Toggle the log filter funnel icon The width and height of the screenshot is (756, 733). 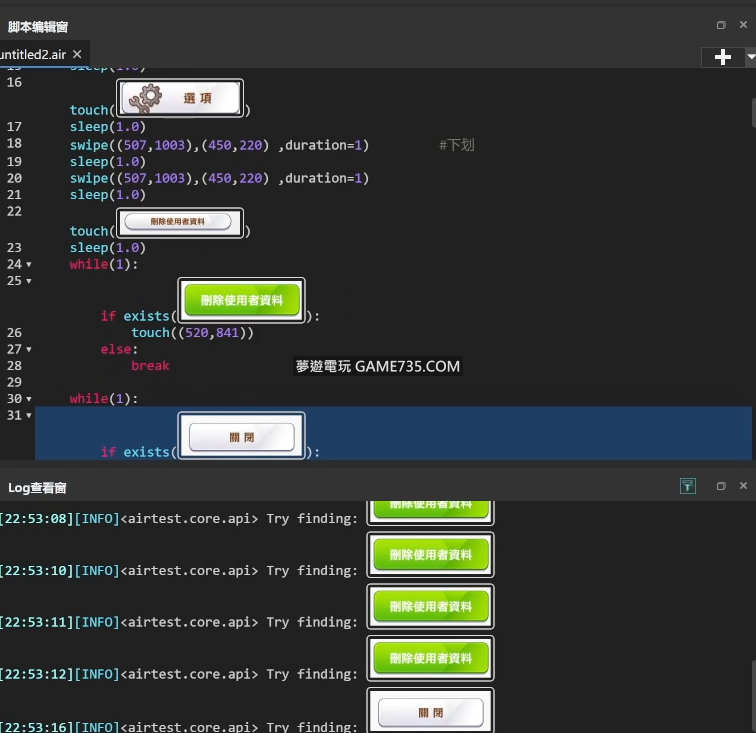coord(688,486)
